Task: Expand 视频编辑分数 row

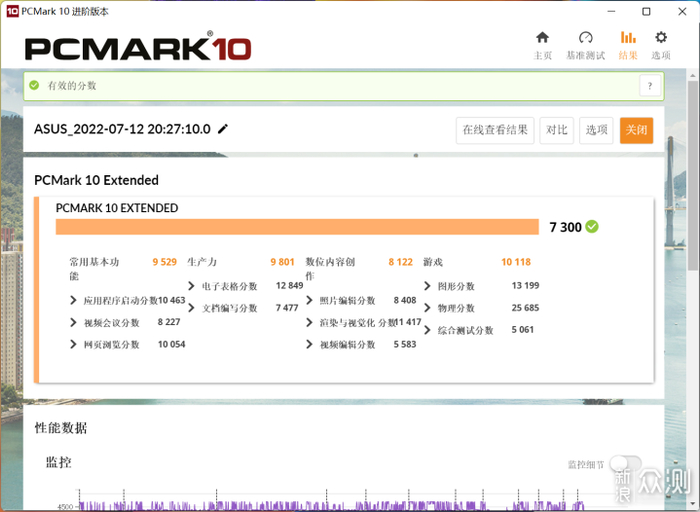Action: coord(309,344)
